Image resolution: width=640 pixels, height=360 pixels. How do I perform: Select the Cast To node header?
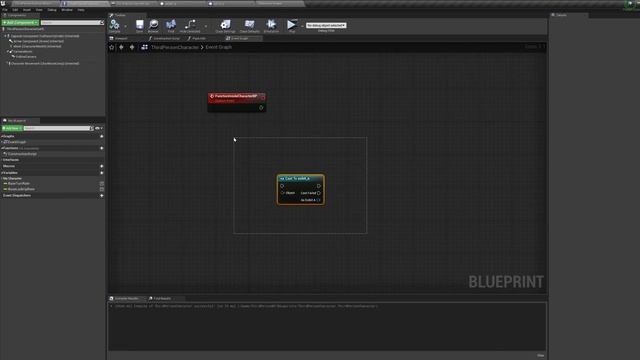(x=301, y=179)
